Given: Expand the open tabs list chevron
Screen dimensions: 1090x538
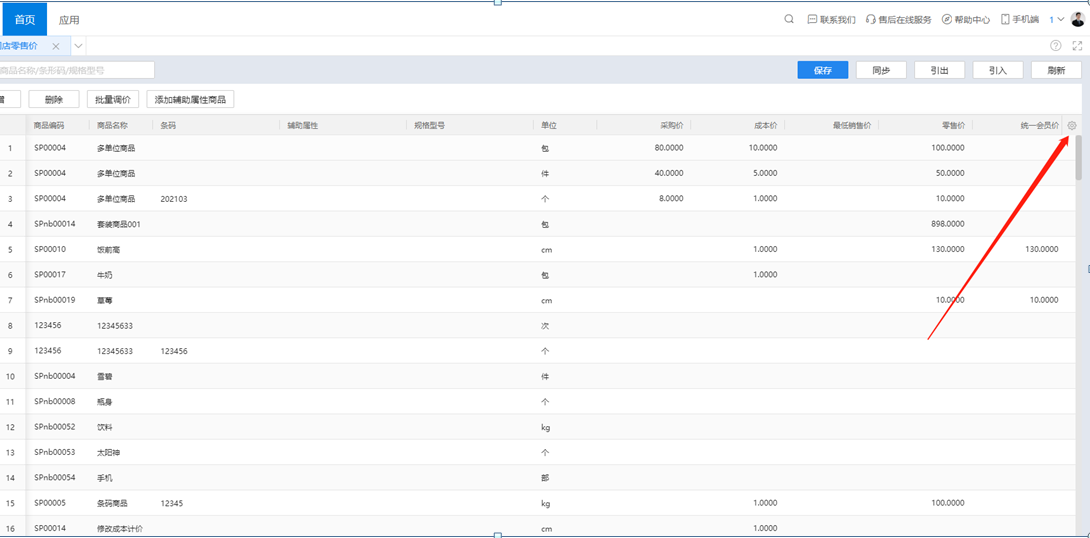Looking at the screenshot, I should tap(78, 46).
